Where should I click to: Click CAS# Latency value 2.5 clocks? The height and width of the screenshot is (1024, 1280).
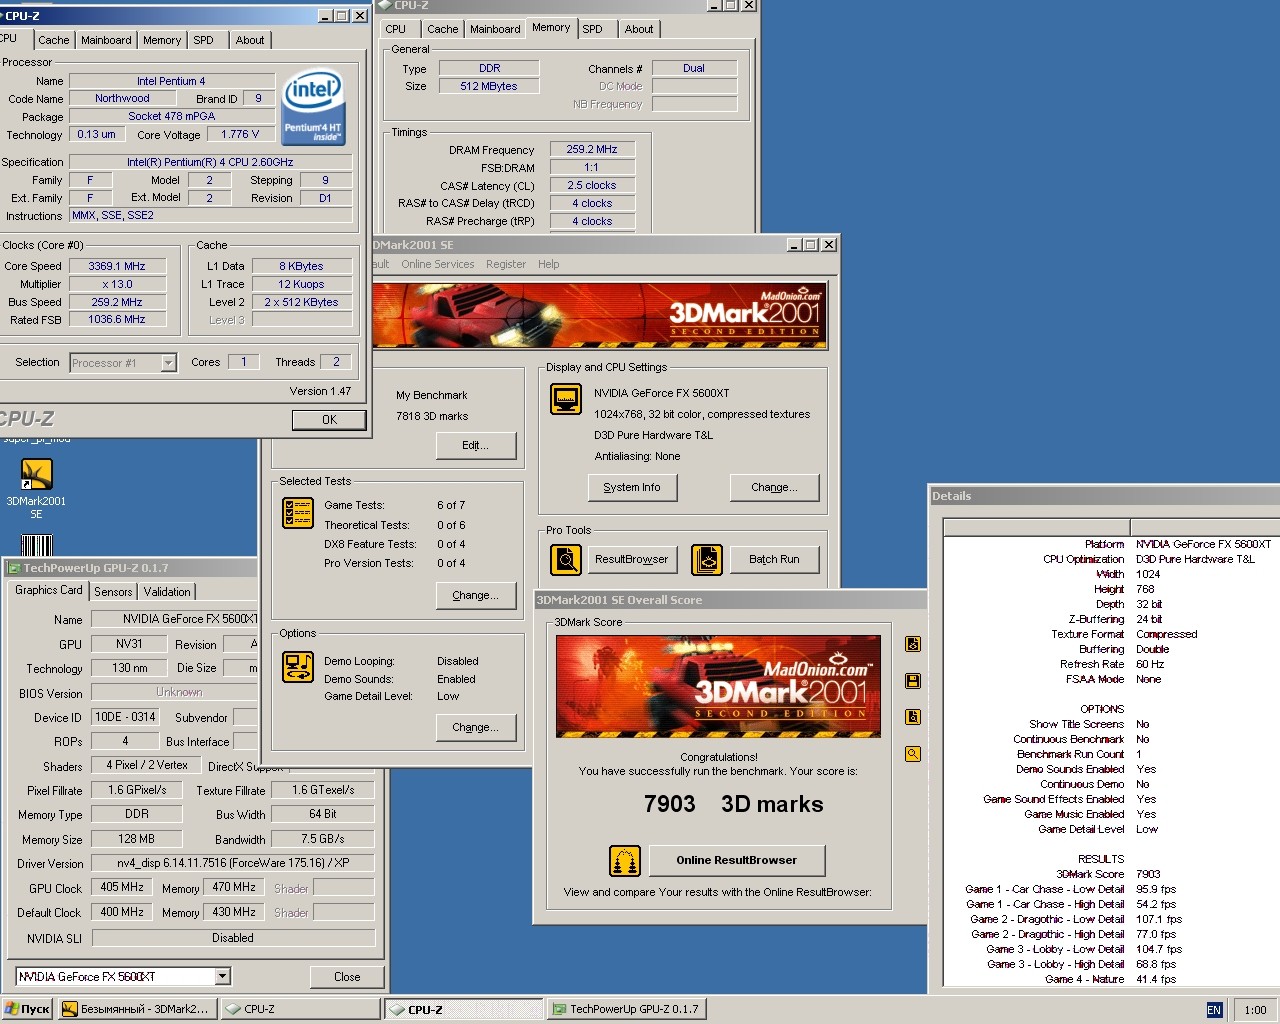(592, 185)
